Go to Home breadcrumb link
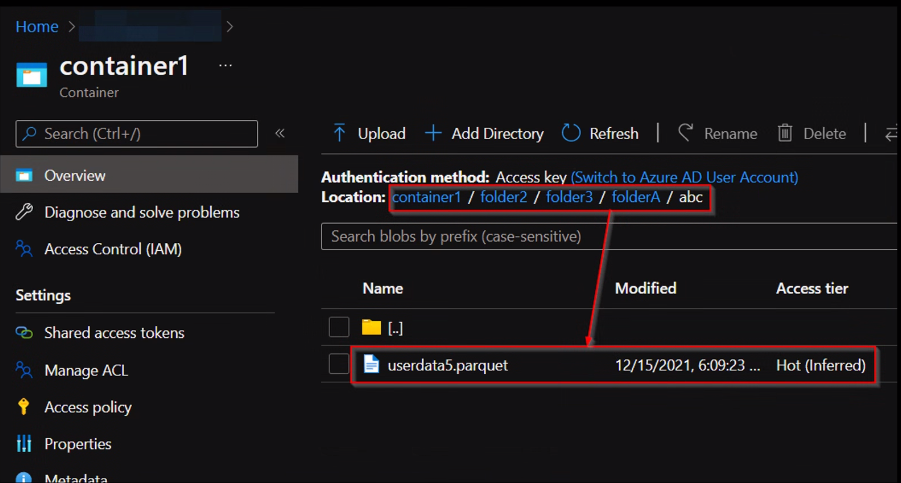The width and height of the screenshot is (901, 483). pos(37,26)
